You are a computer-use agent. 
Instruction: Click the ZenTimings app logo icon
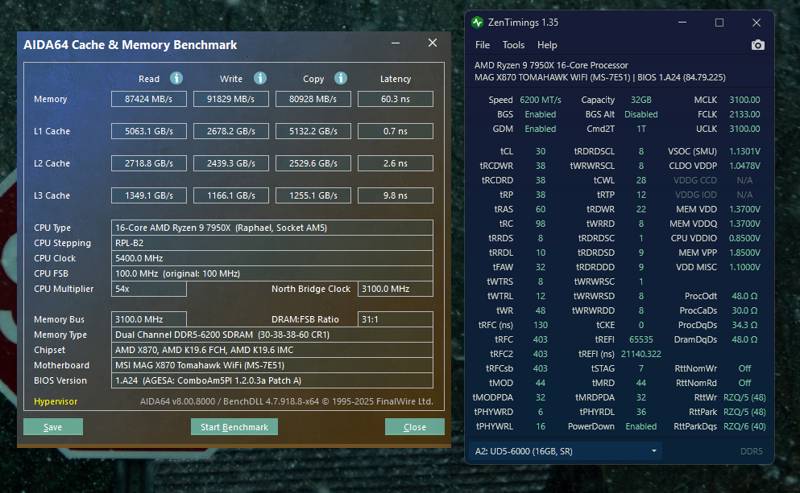tap(478, 22)
